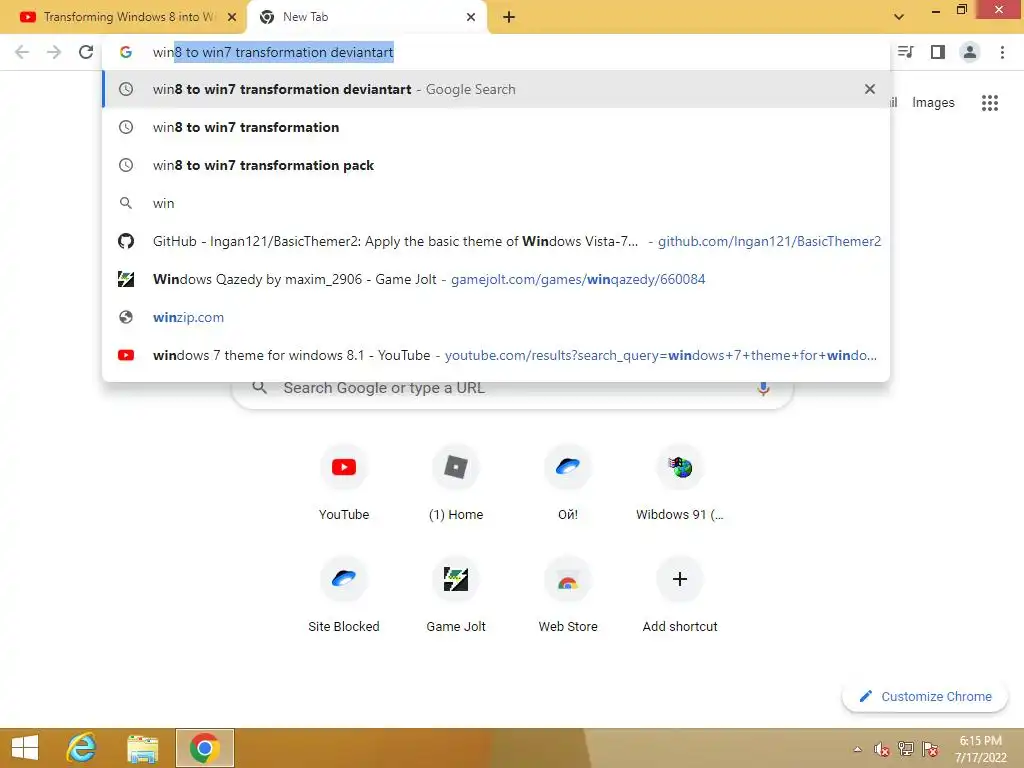This screenshot has height=768, width=1024.
Task: Go forward with the forward arrow
Action: tap(54, 52)
